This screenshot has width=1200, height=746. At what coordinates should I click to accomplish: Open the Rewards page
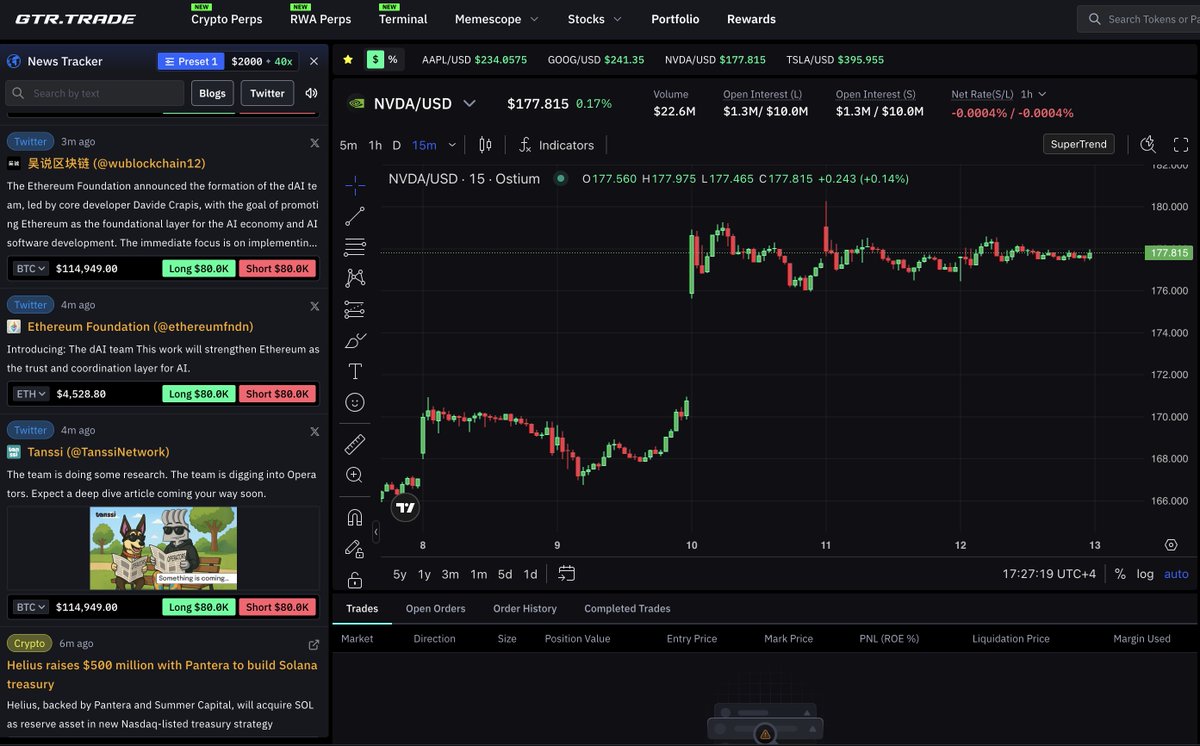coord(751,19)
